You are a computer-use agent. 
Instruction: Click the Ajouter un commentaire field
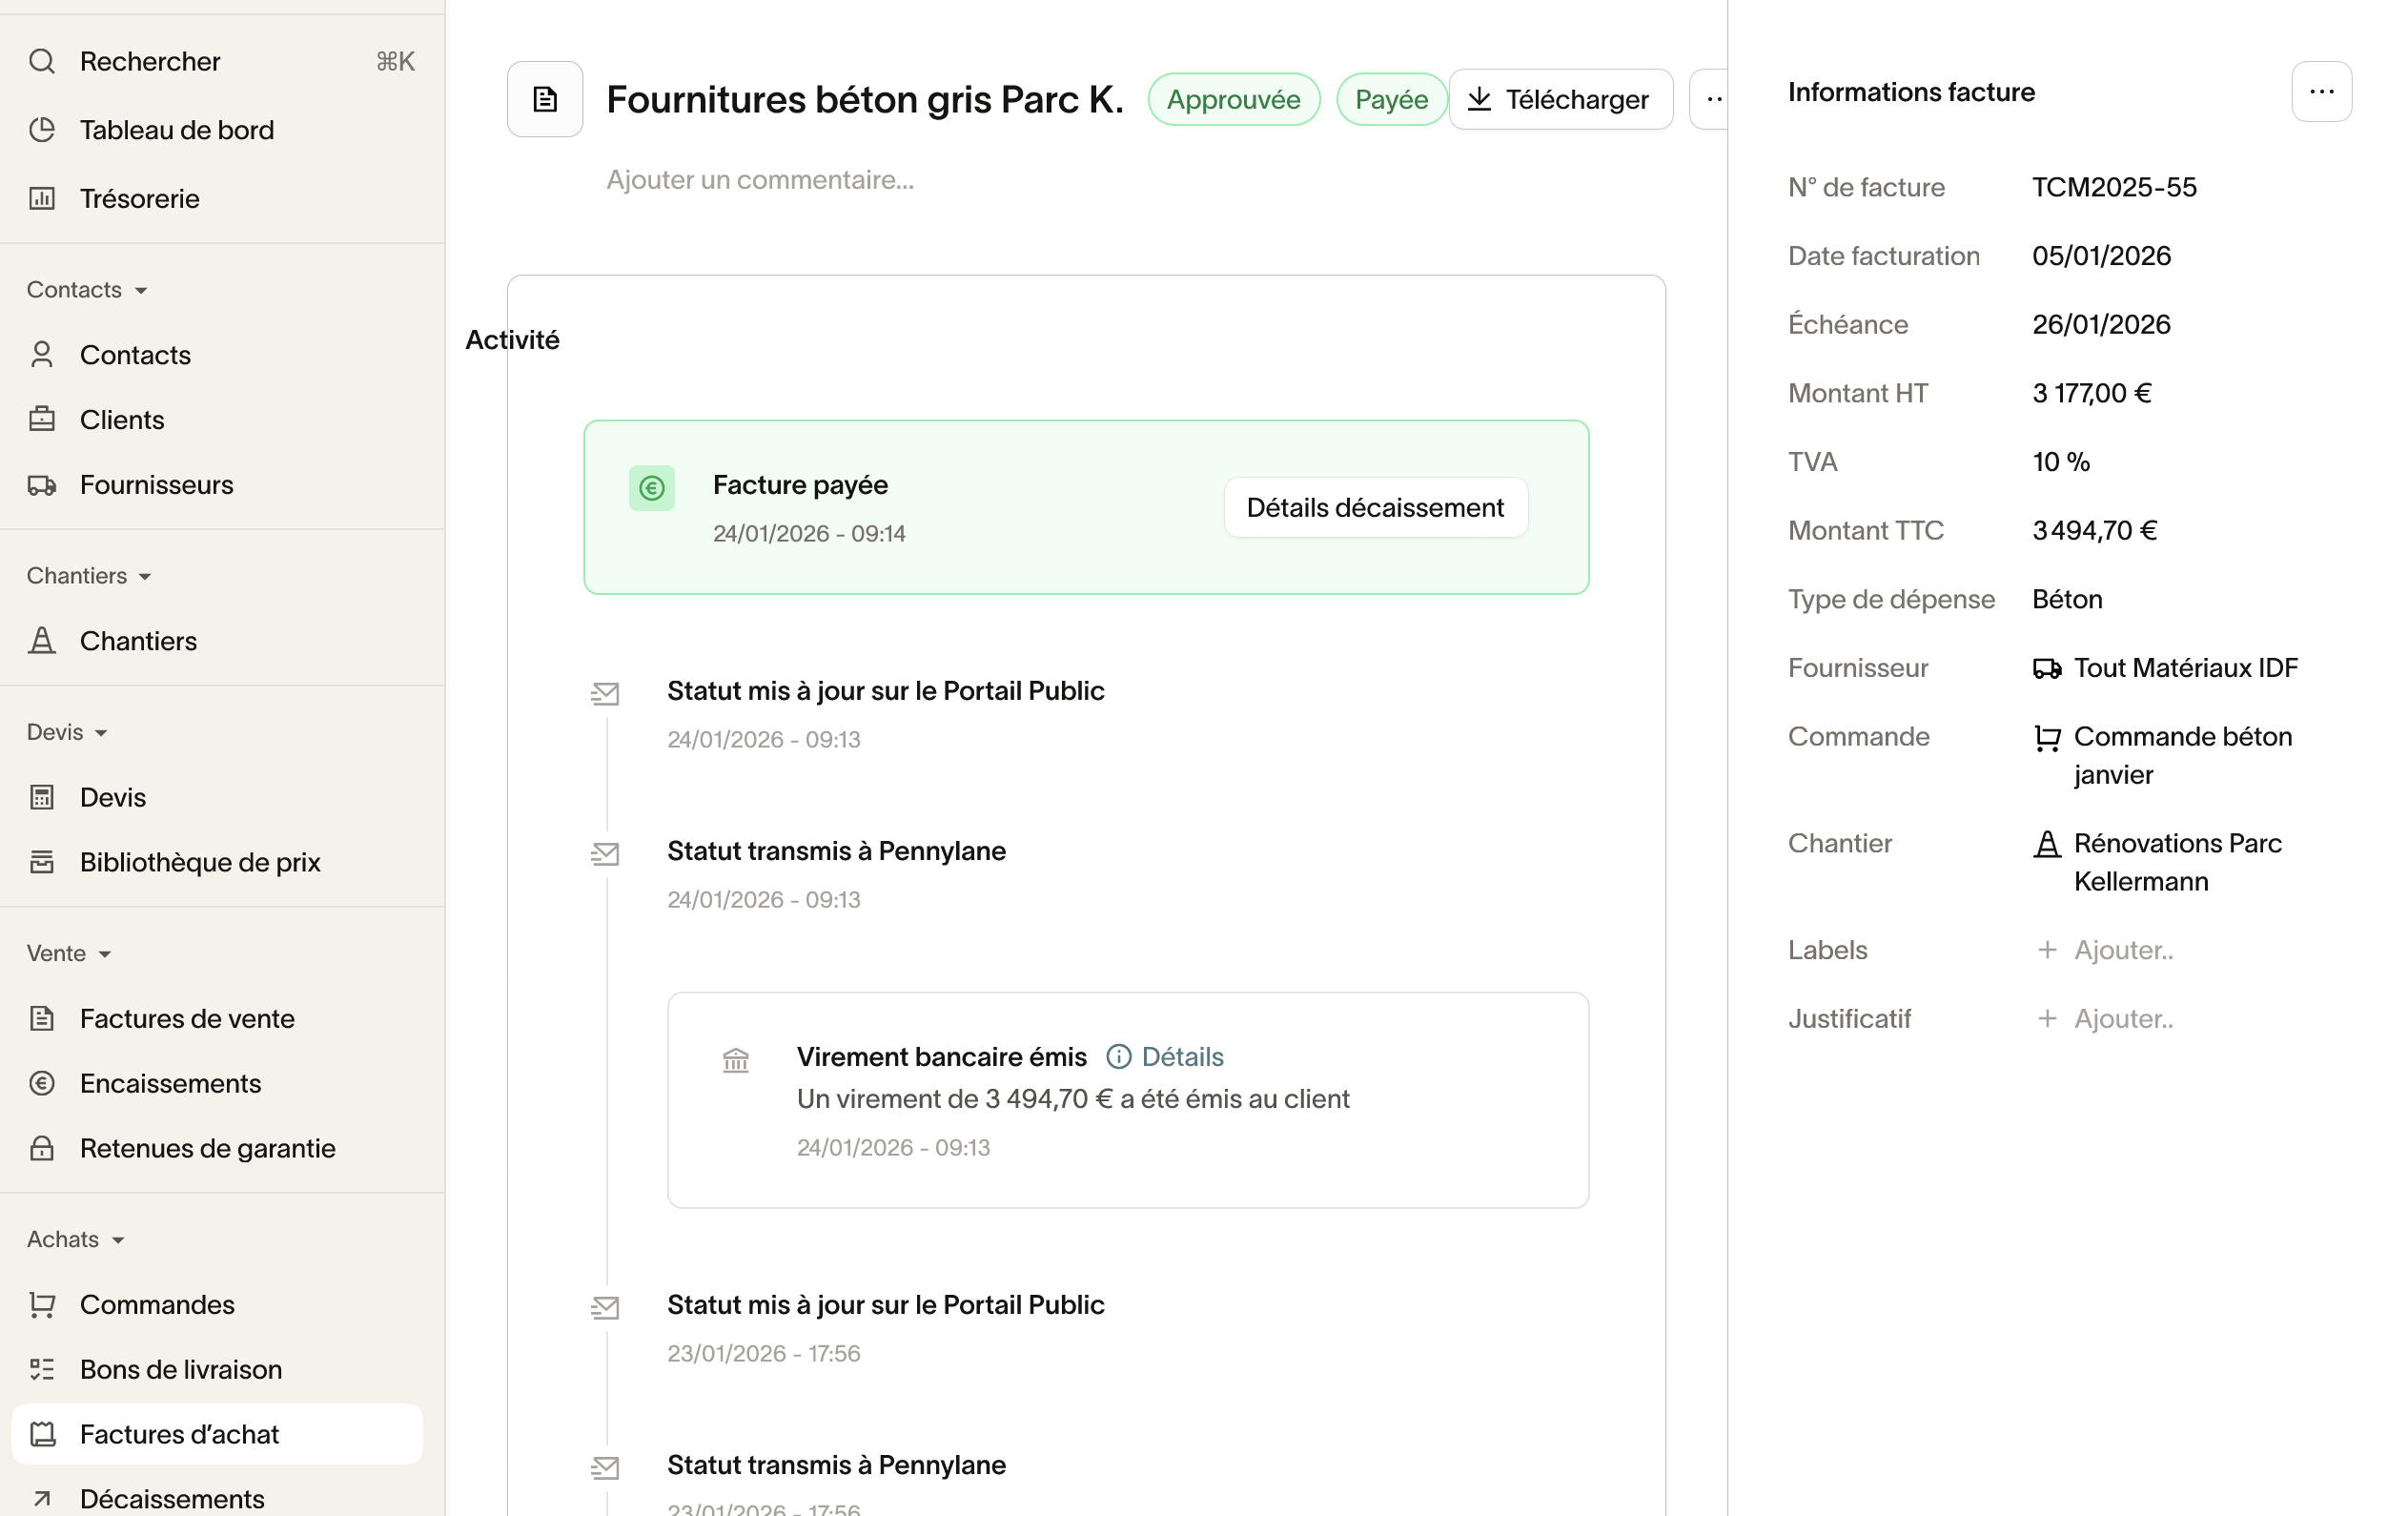click(760, 180)
